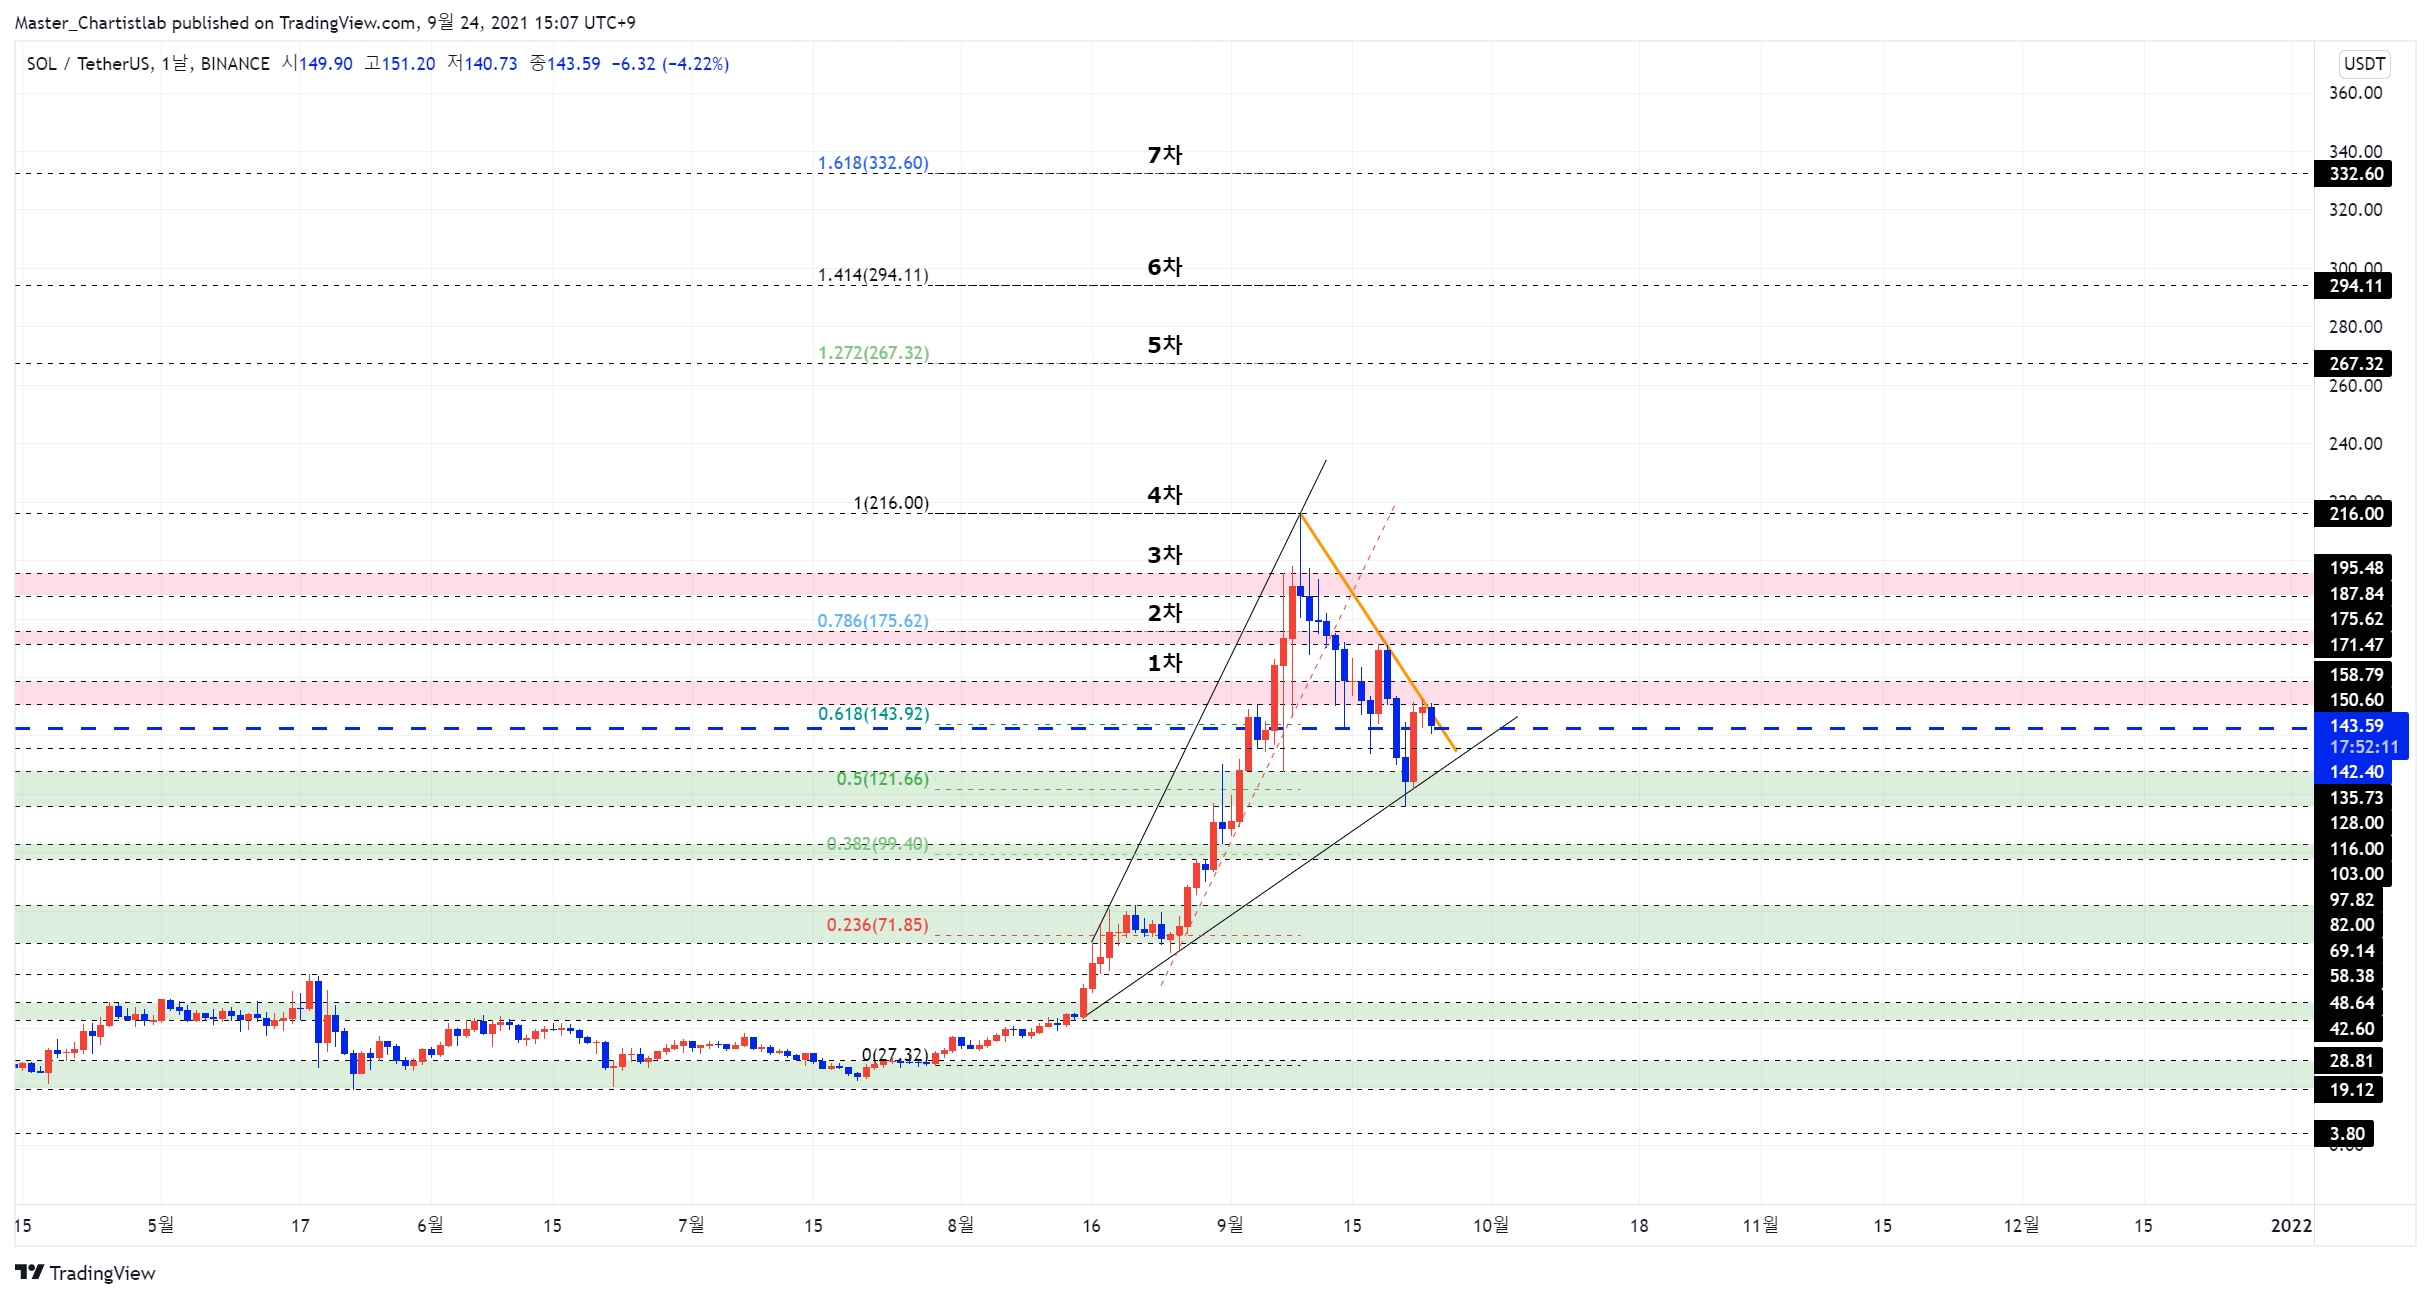The width and height of the screenshot is (2431, 1299).
Task: Click the 195.48 price axis tag
Action: click(x=2353, y=568)
